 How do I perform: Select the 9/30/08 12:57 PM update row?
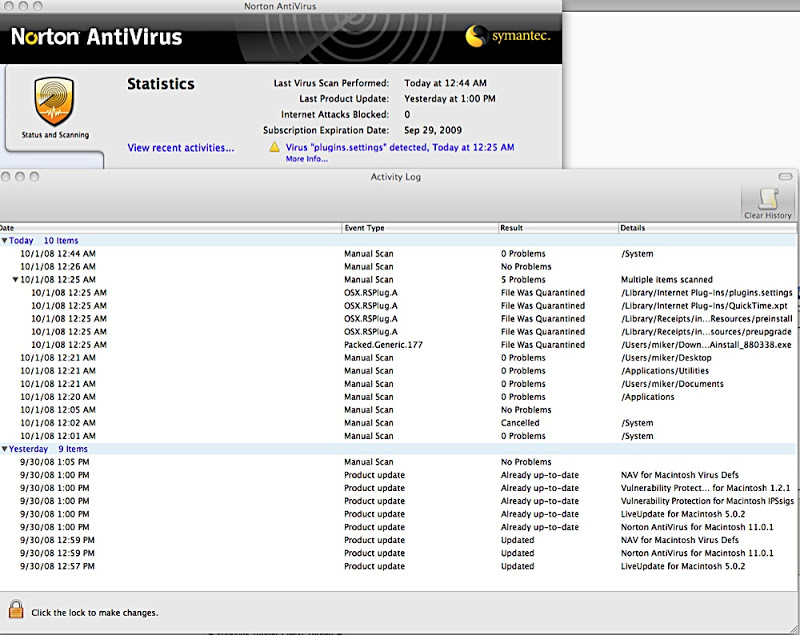tap(397, 566)
